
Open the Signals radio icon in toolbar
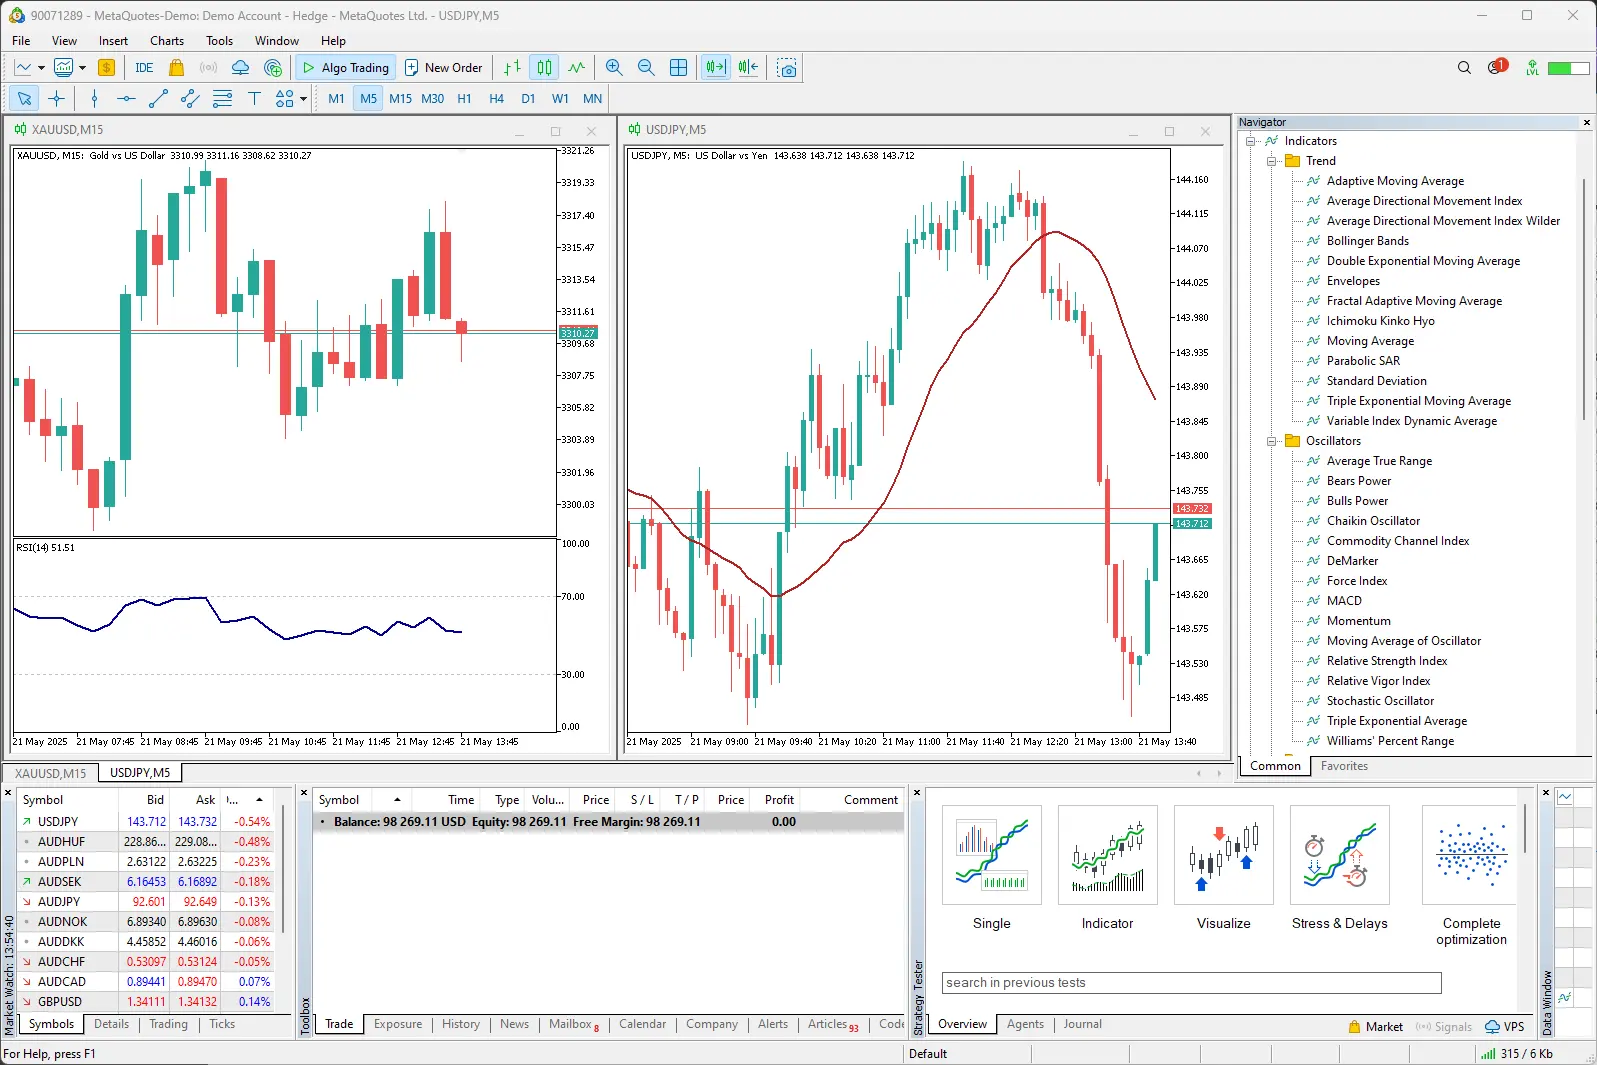pos(208,68)
